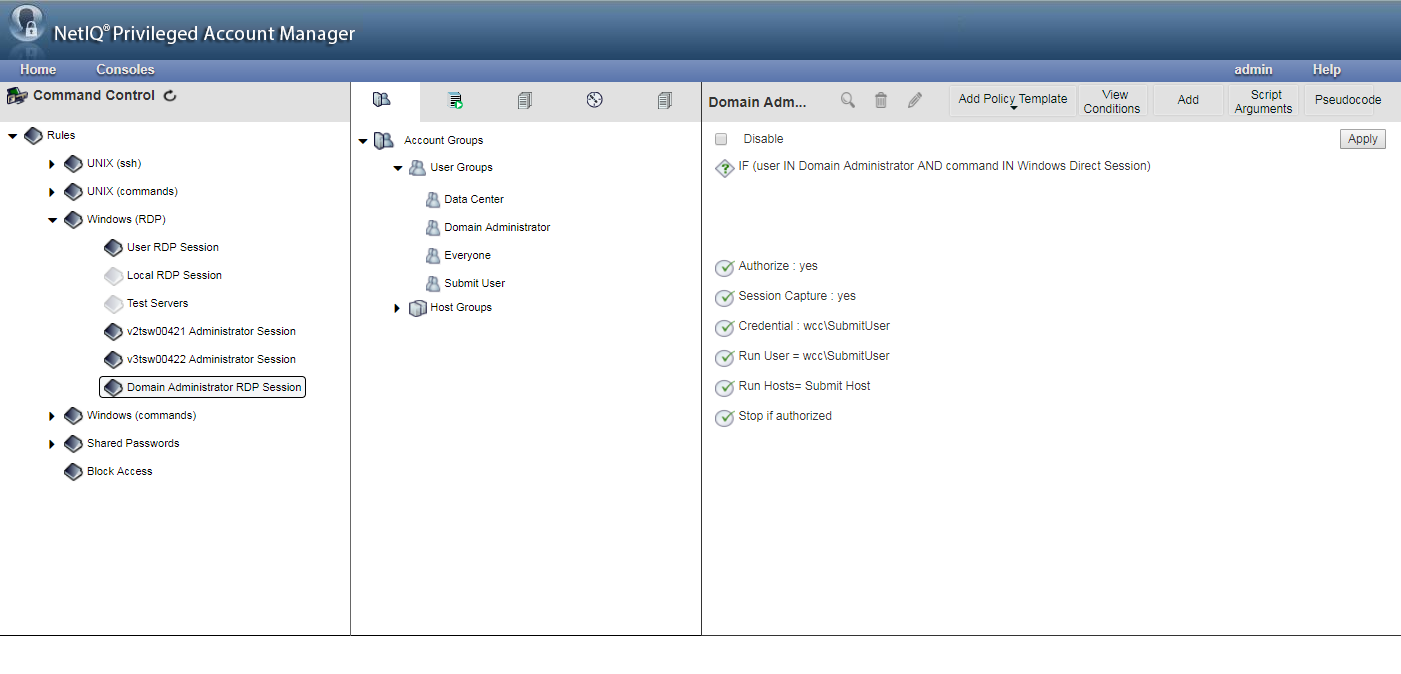Expand the Shared Passwords rule group
Viewport: 1401px width, 674px height.
(x=52, y=443)
